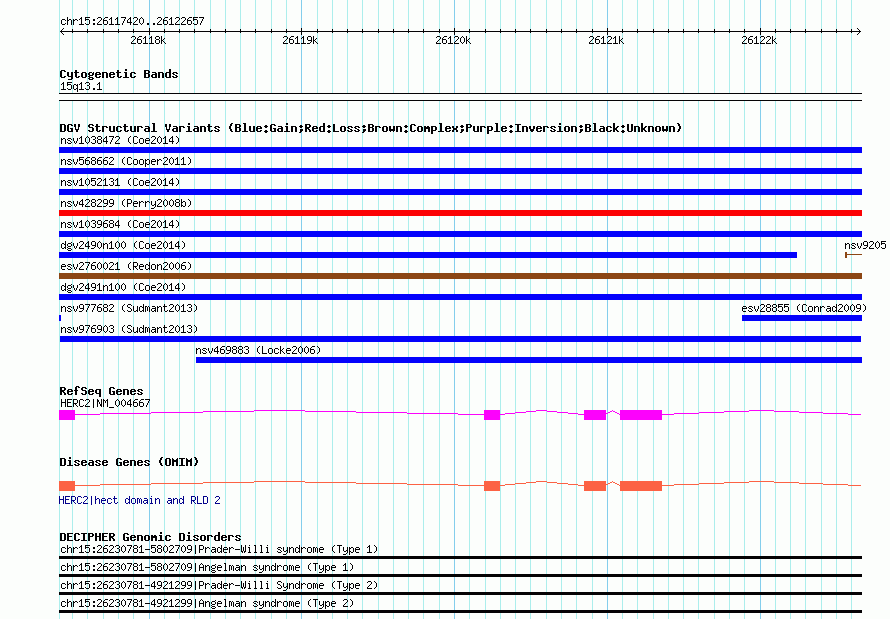Viewport: 890px width, 619px height.
Task: Click the ruler's left end arrow
Action: pyautogui.click(x=63, y=32)
